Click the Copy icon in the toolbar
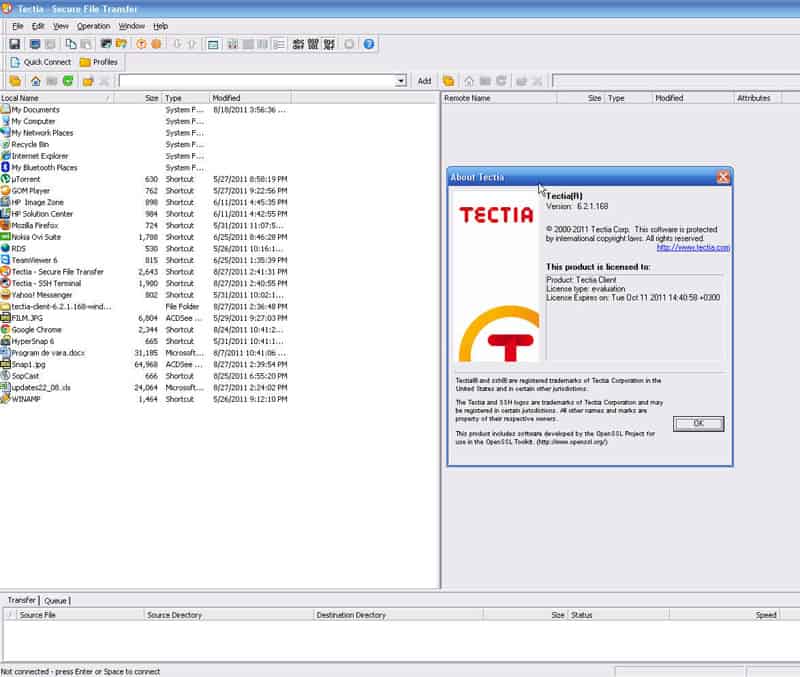 click(x=70, y=44)
